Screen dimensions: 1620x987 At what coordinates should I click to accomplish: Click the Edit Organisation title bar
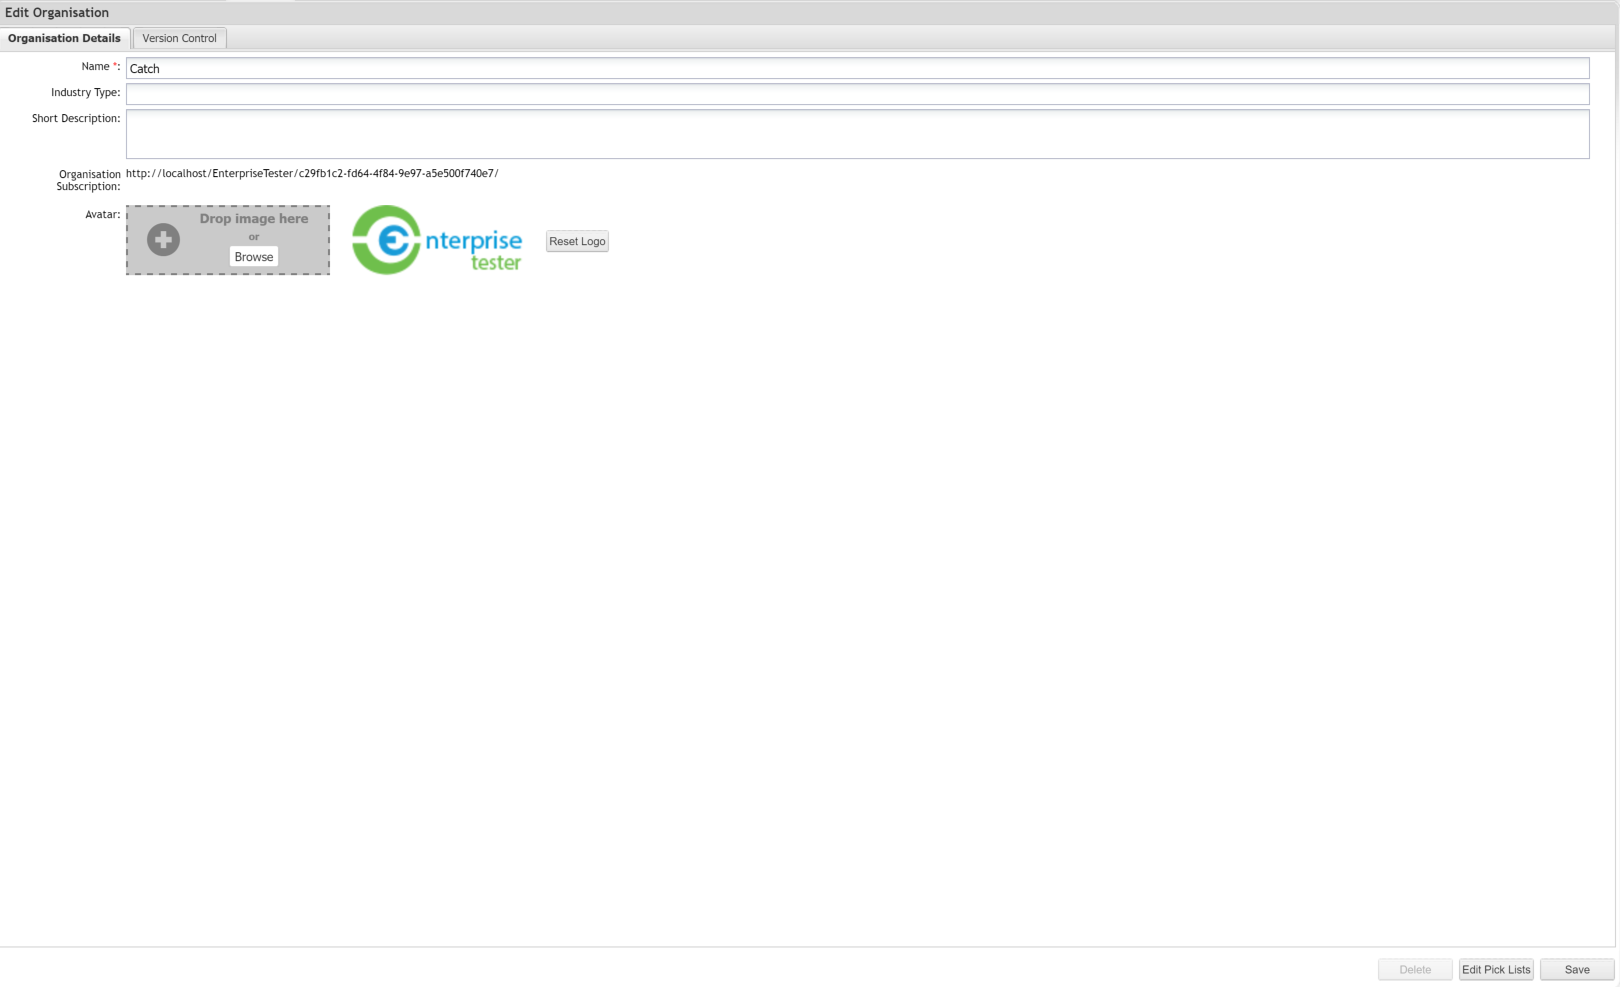coord(57,12)
